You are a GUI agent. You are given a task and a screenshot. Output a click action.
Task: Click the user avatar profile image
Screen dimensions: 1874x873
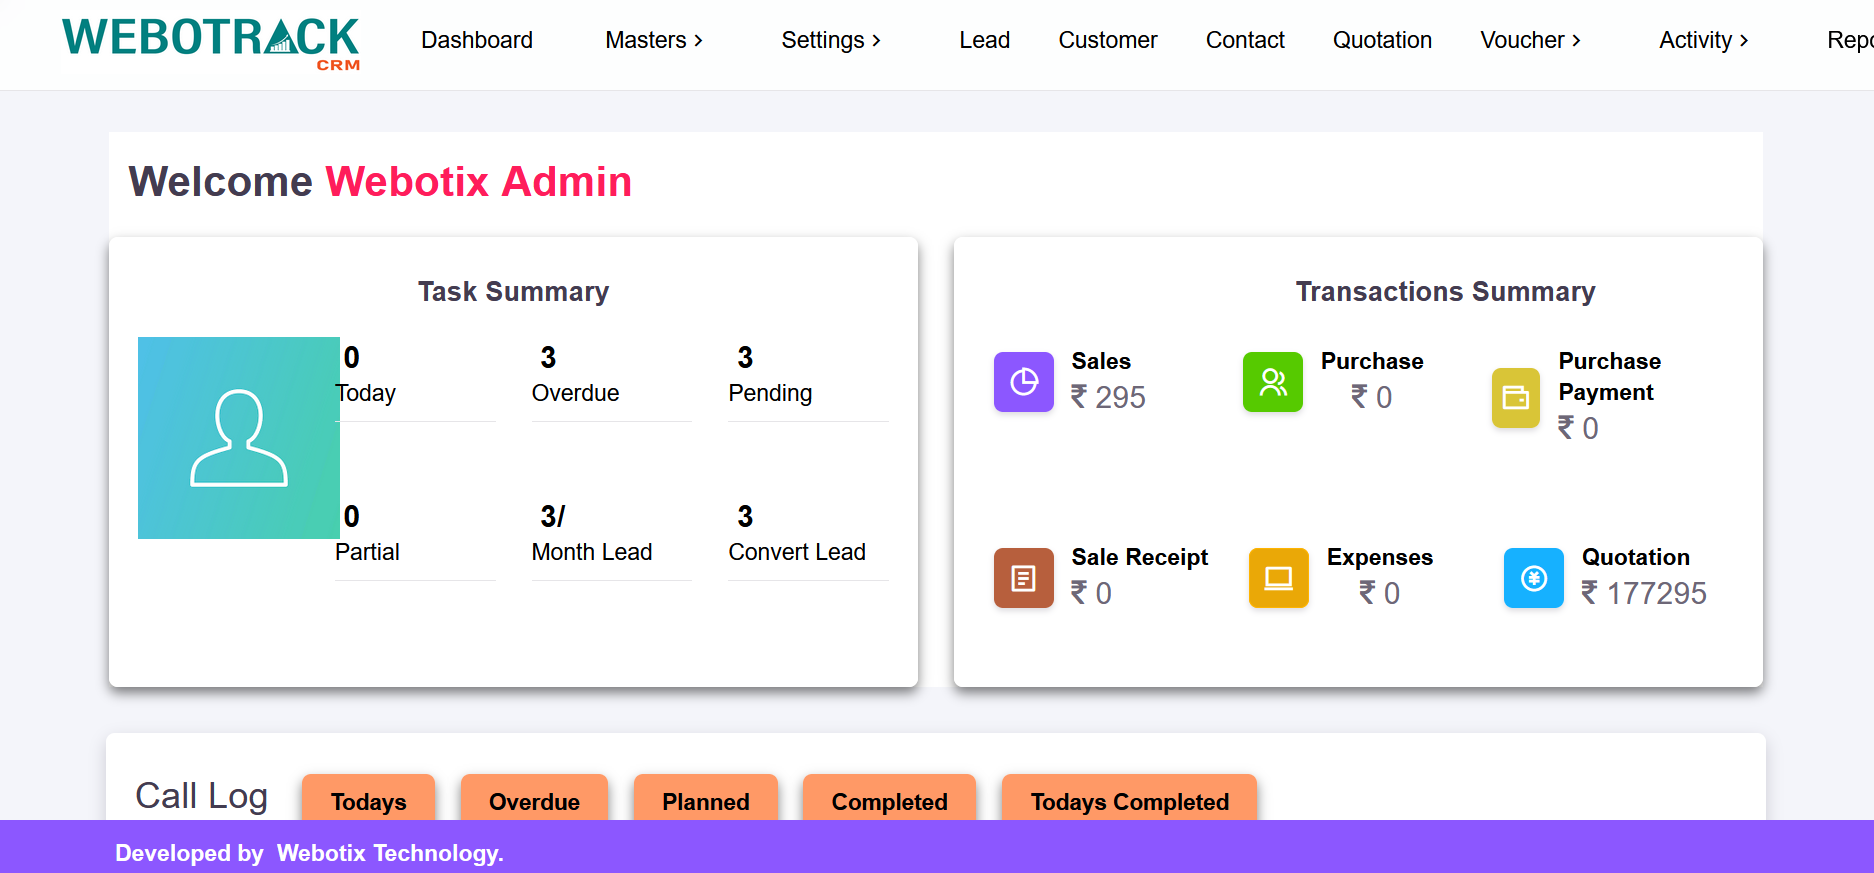[x=239, y=438]
